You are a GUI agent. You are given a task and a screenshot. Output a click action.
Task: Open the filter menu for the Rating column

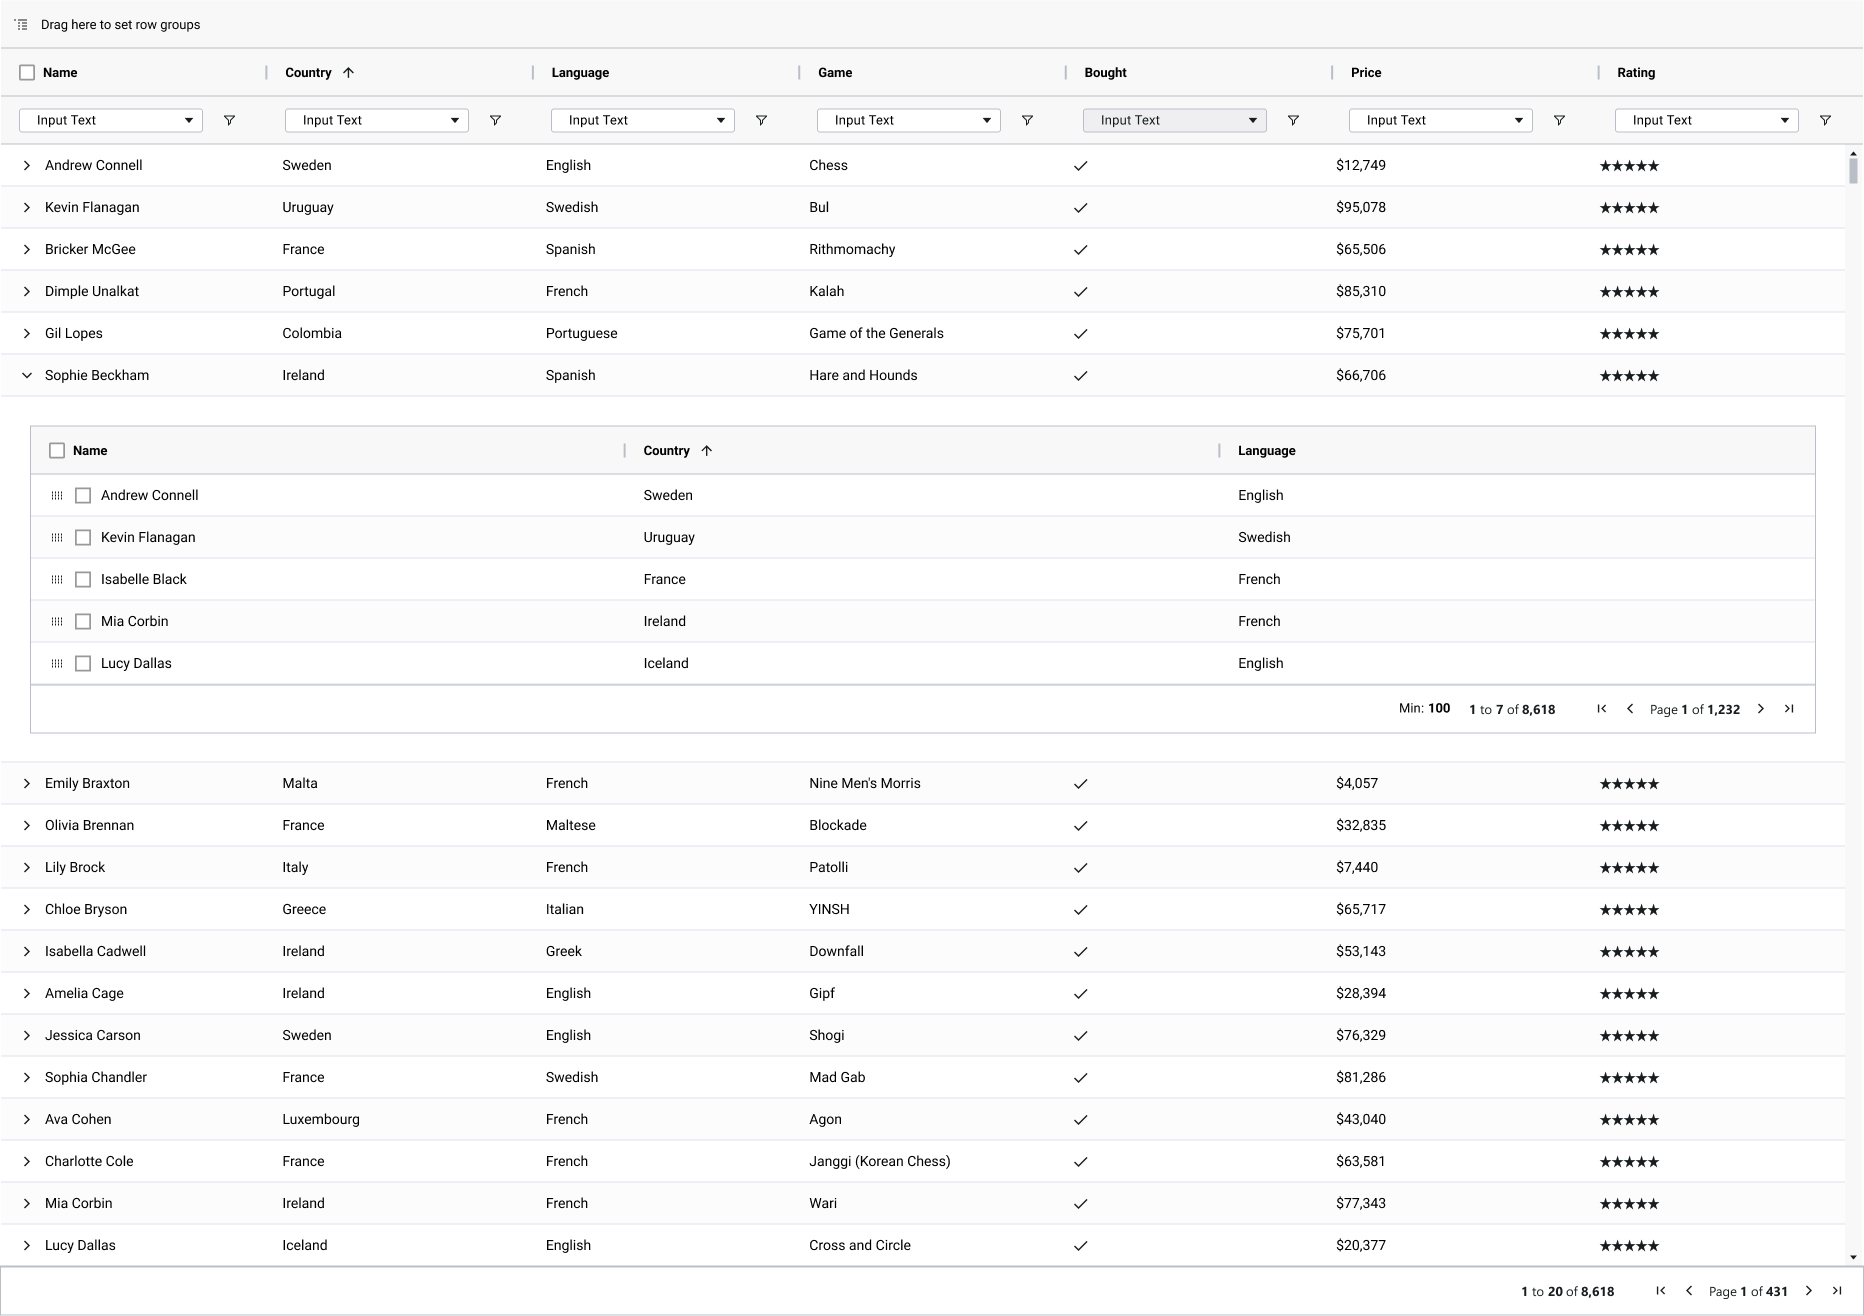click(1825, 120)
